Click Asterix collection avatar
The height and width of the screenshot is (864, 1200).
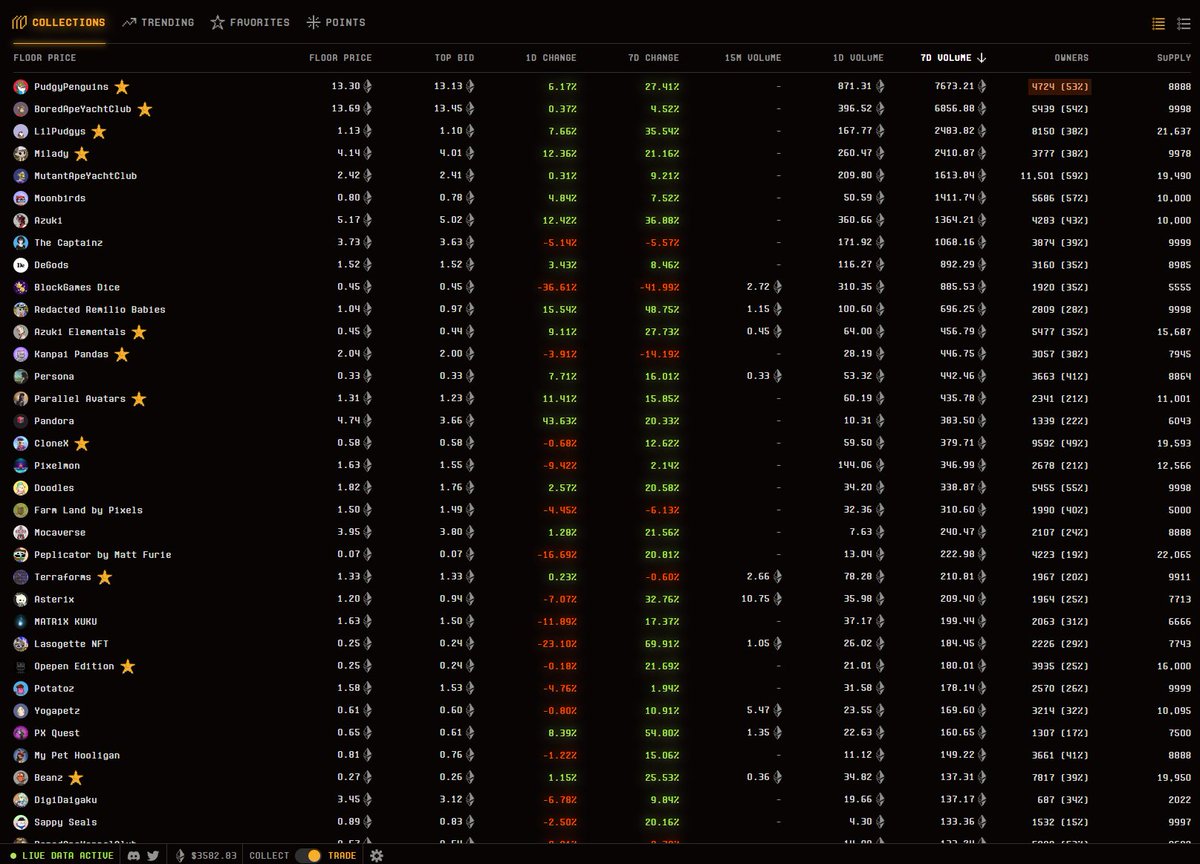[21, 599]
